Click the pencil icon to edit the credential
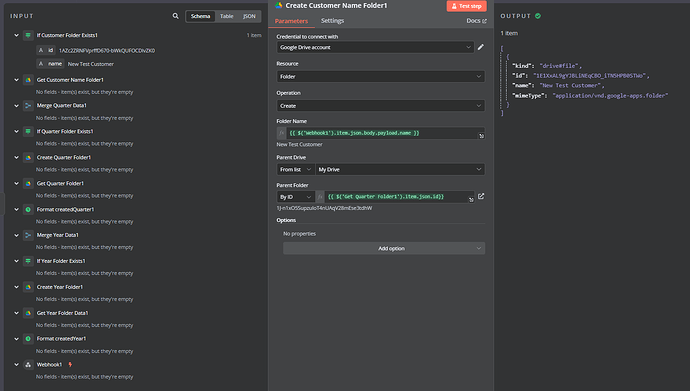Screen dimensions: 690x391 [x=481, y=47]
